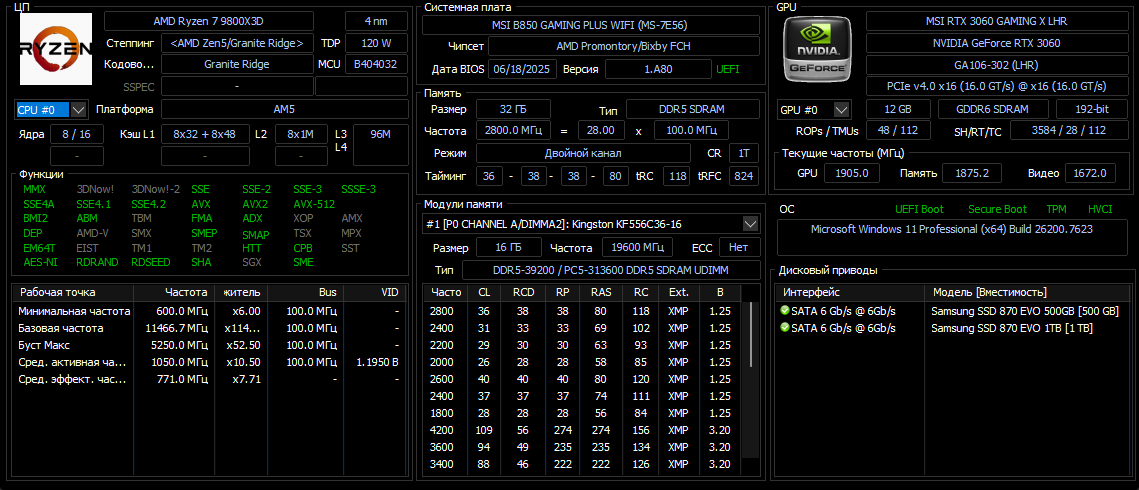Image resolution: width=1139 pixels, height=490 pixels.
Task: Select the 'Базовая частота' row
Action: 208,327
